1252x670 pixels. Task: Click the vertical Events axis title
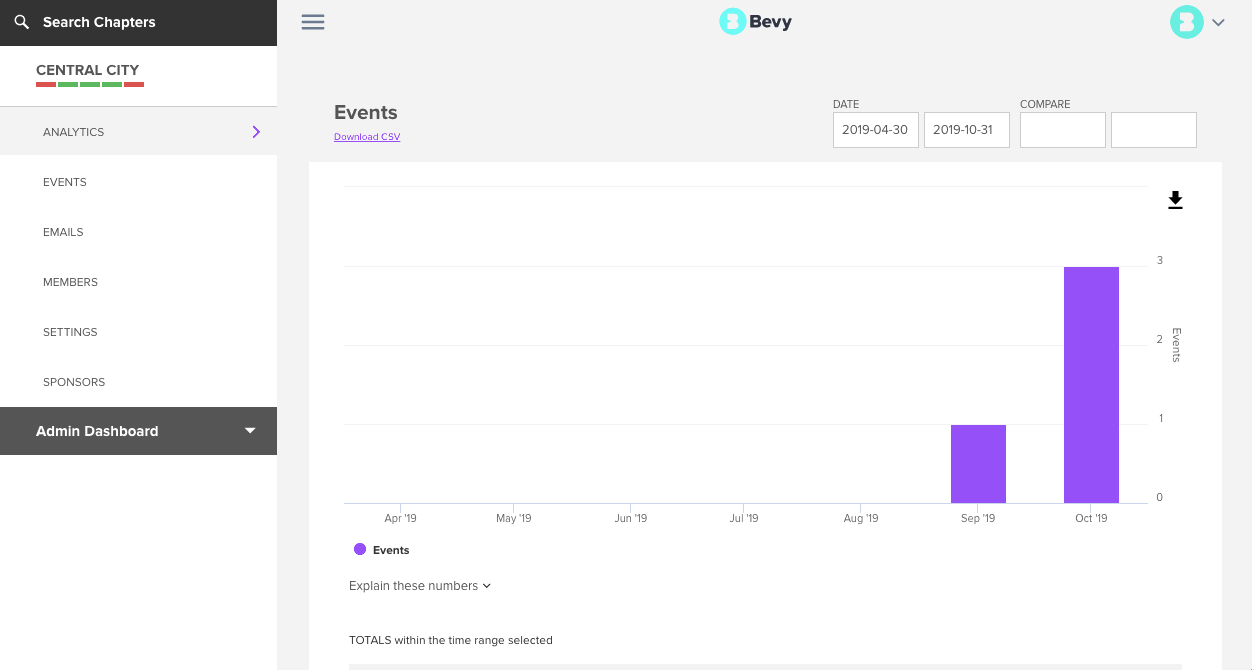[x=1176, y=345]
